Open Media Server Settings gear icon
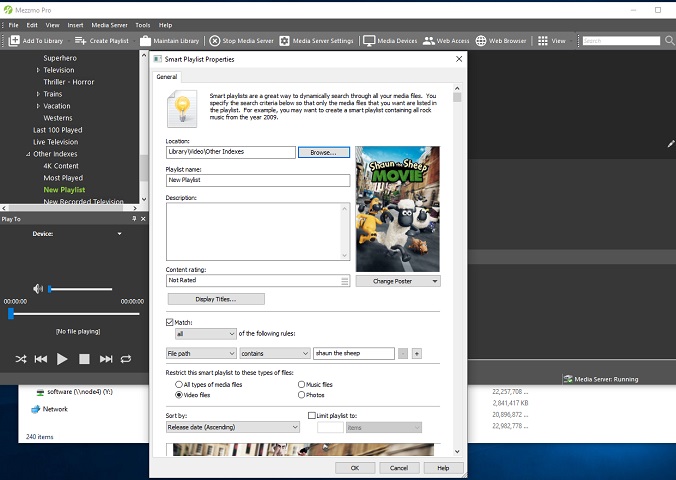Screen dimensions: 676x480 point(284,41)
